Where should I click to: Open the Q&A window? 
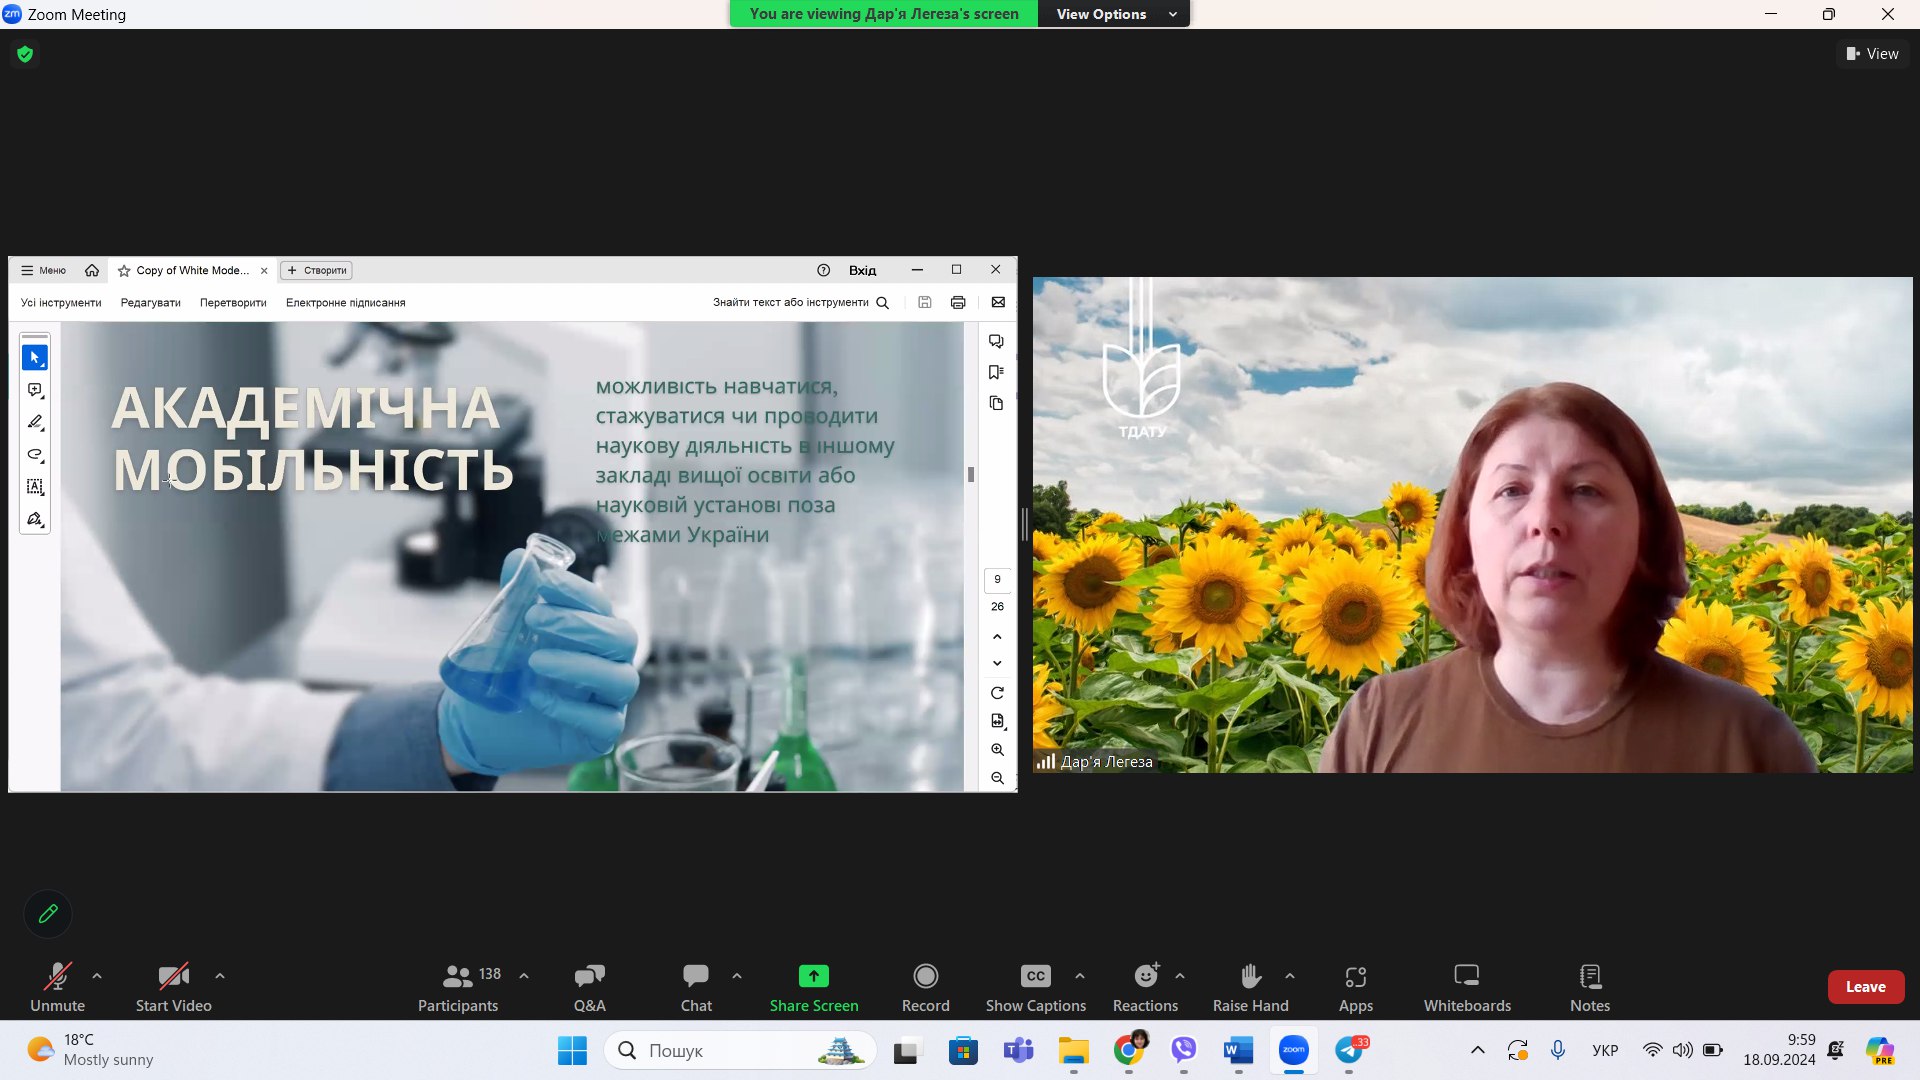[x=589, y=986]
